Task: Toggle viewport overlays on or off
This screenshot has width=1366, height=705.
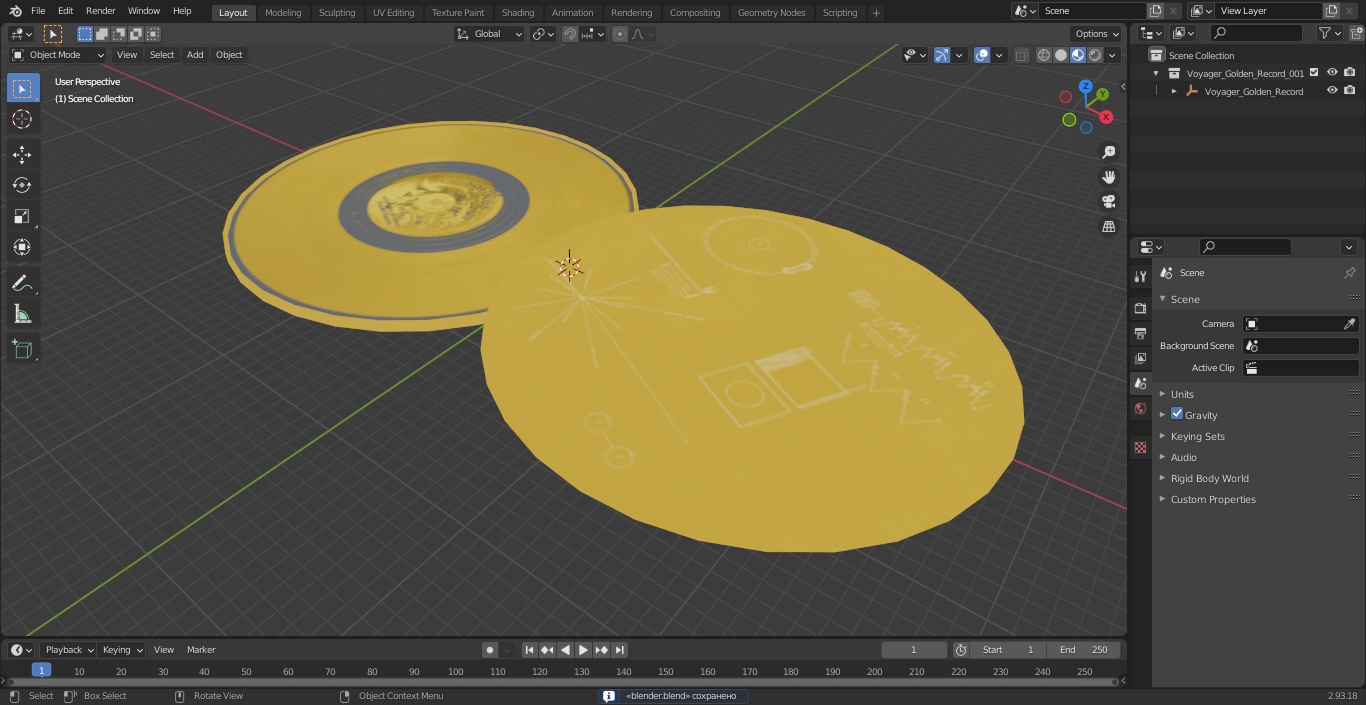Action: 982,55
